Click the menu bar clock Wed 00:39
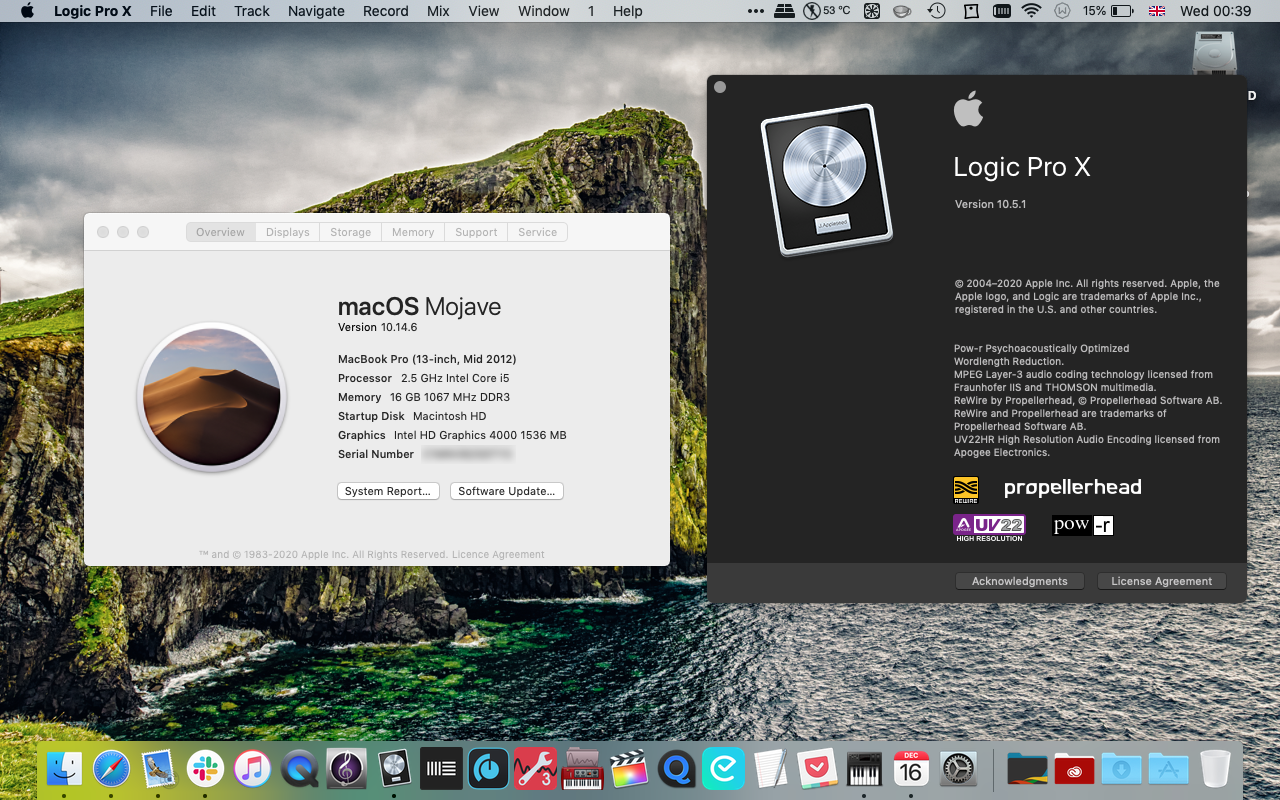 pos(1215,11)
